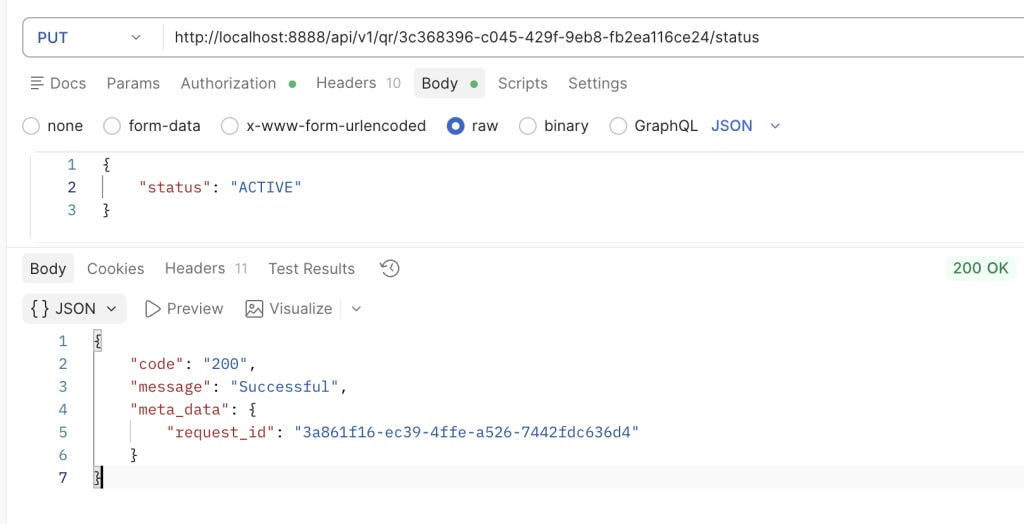Open the Docs section
1024x524 pixels.
58,83
